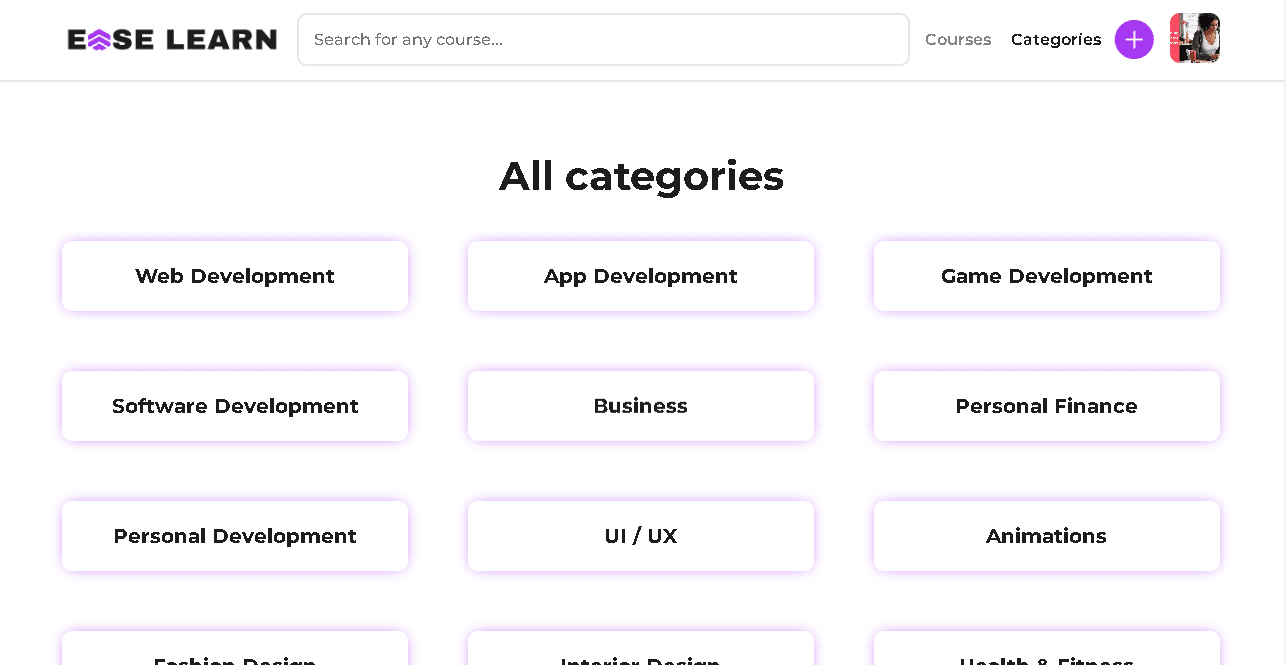Viewport: 1286px width, 665px height.
Task: Click the purple chevron in the logo
Action: (99, 39)
